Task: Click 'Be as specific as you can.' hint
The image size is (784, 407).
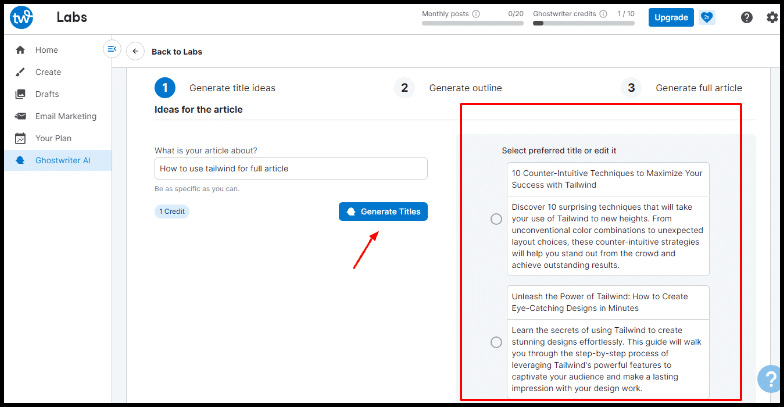Action: click(196, 188)
